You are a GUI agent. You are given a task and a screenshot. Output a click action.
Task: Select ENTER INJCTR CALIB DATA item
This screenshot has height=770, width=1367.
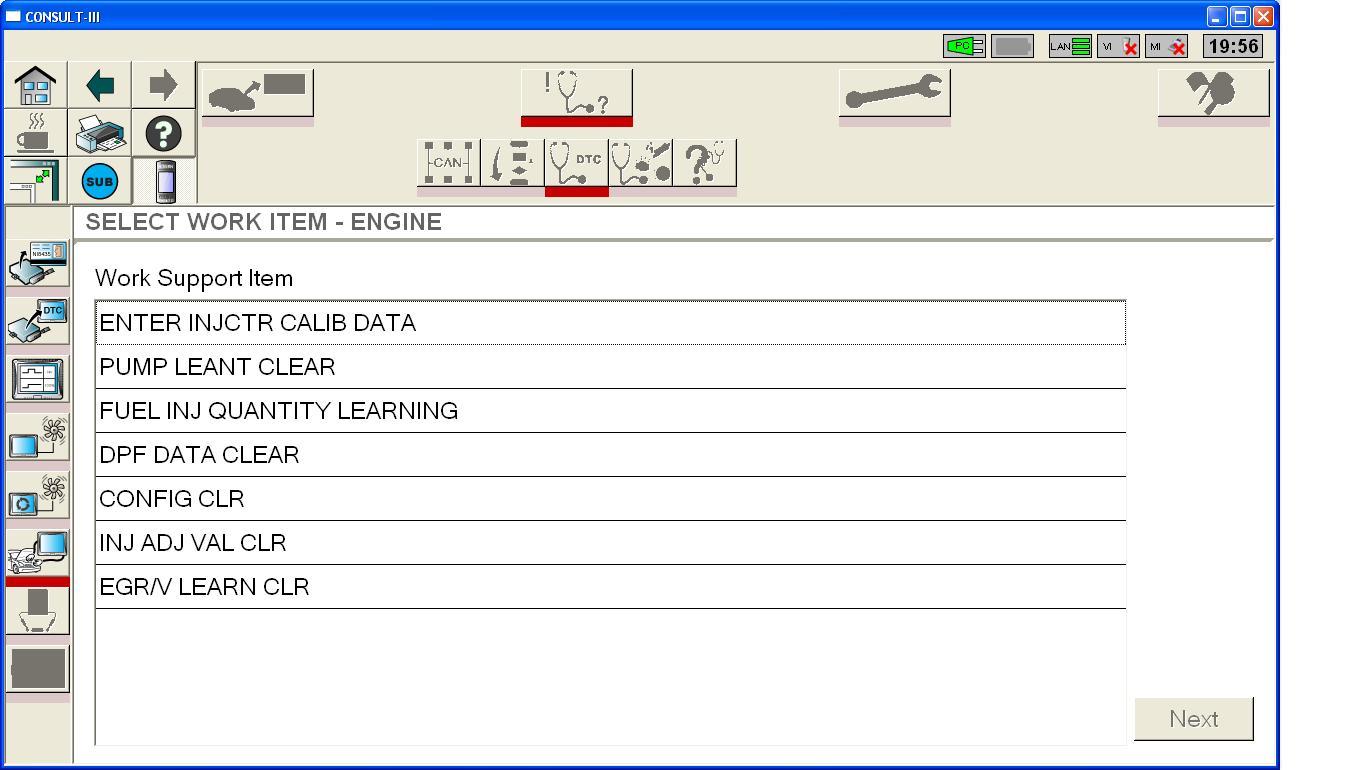point(610,323)
